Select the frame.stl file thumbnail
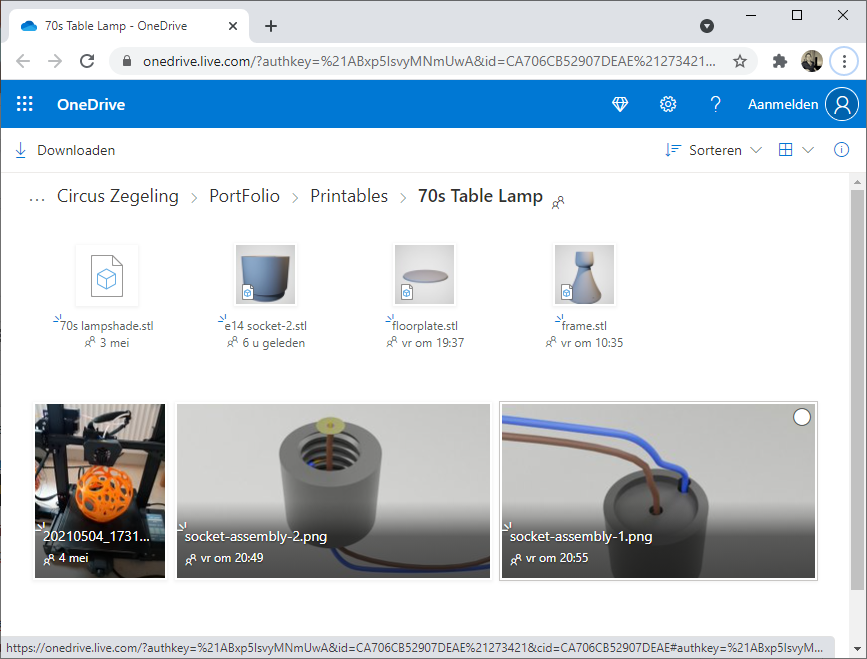867x659 pixels. click(x=584, y=273)
